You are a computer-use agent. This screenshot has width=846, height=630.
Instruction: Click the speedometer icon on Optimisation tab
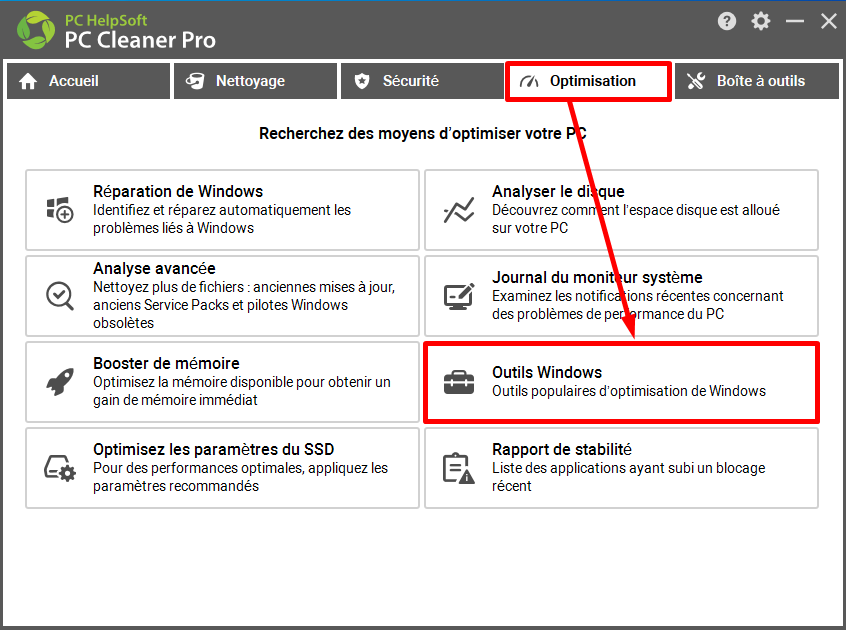tap(529, 81)
